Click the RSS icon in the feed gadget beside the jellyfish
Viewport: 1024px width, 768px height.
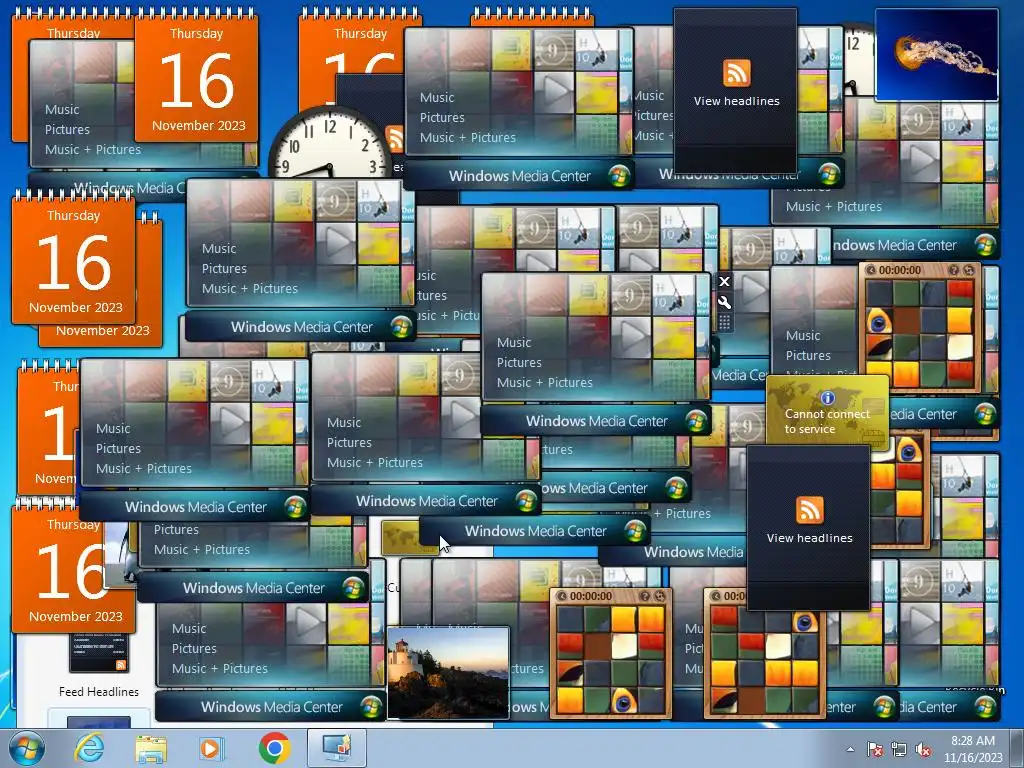737,72
